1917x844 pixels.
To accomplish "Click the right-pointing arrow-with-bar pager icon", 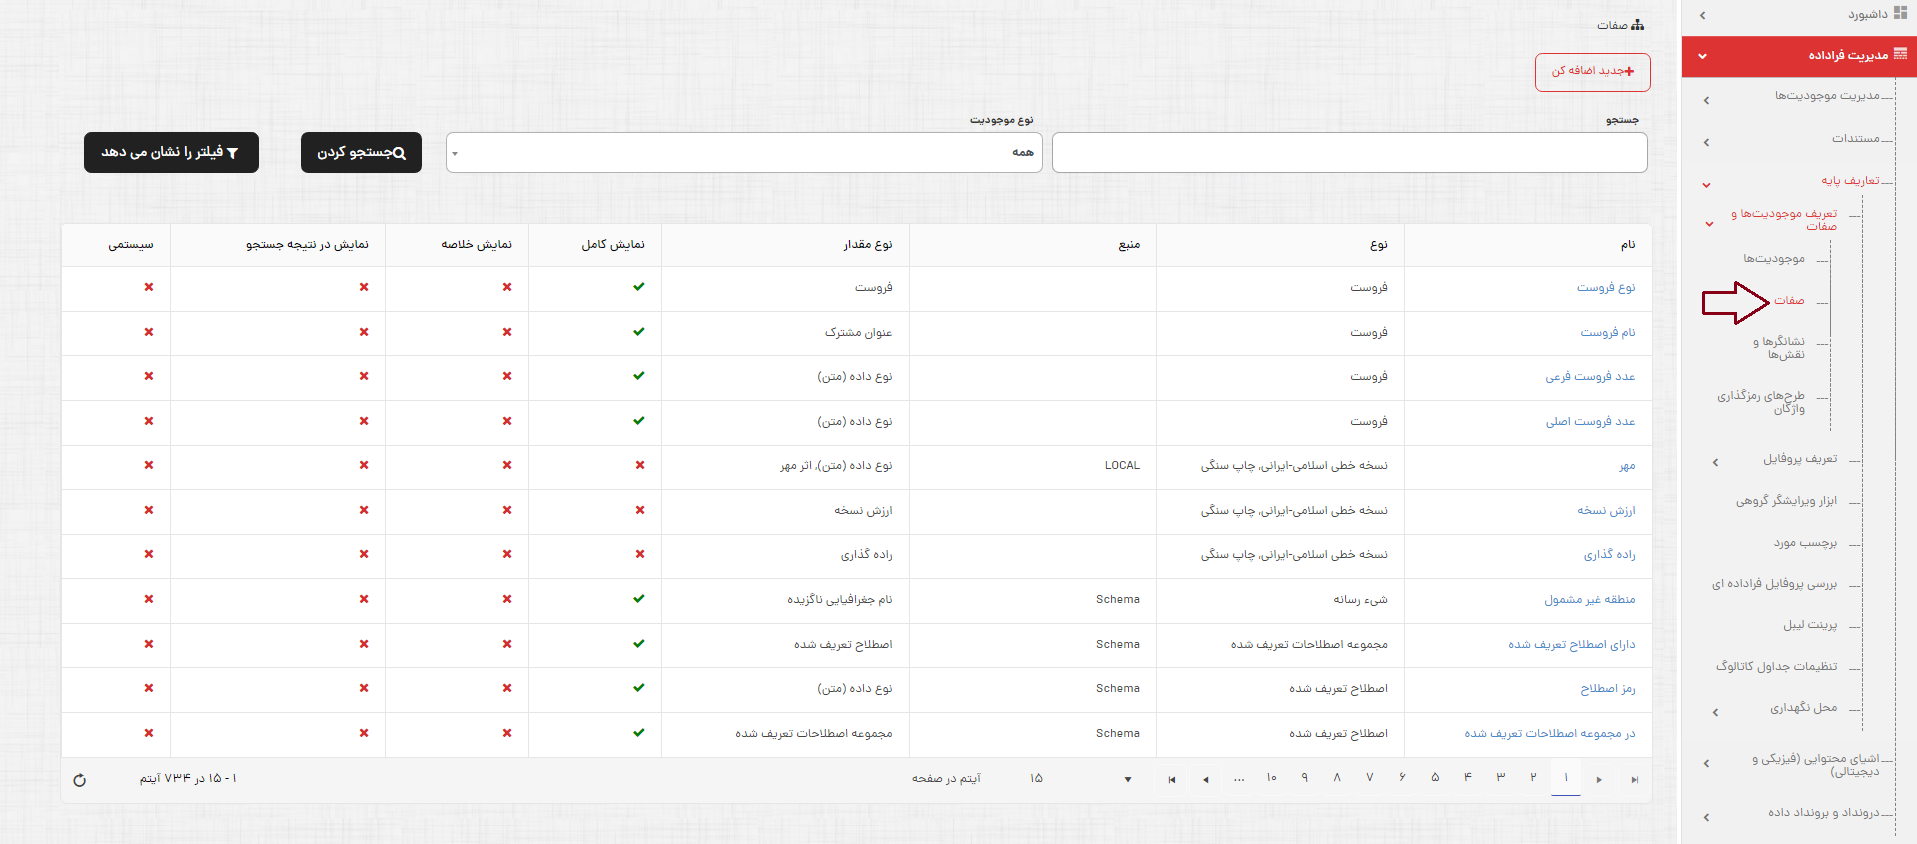I will [x=1634, y=779].
